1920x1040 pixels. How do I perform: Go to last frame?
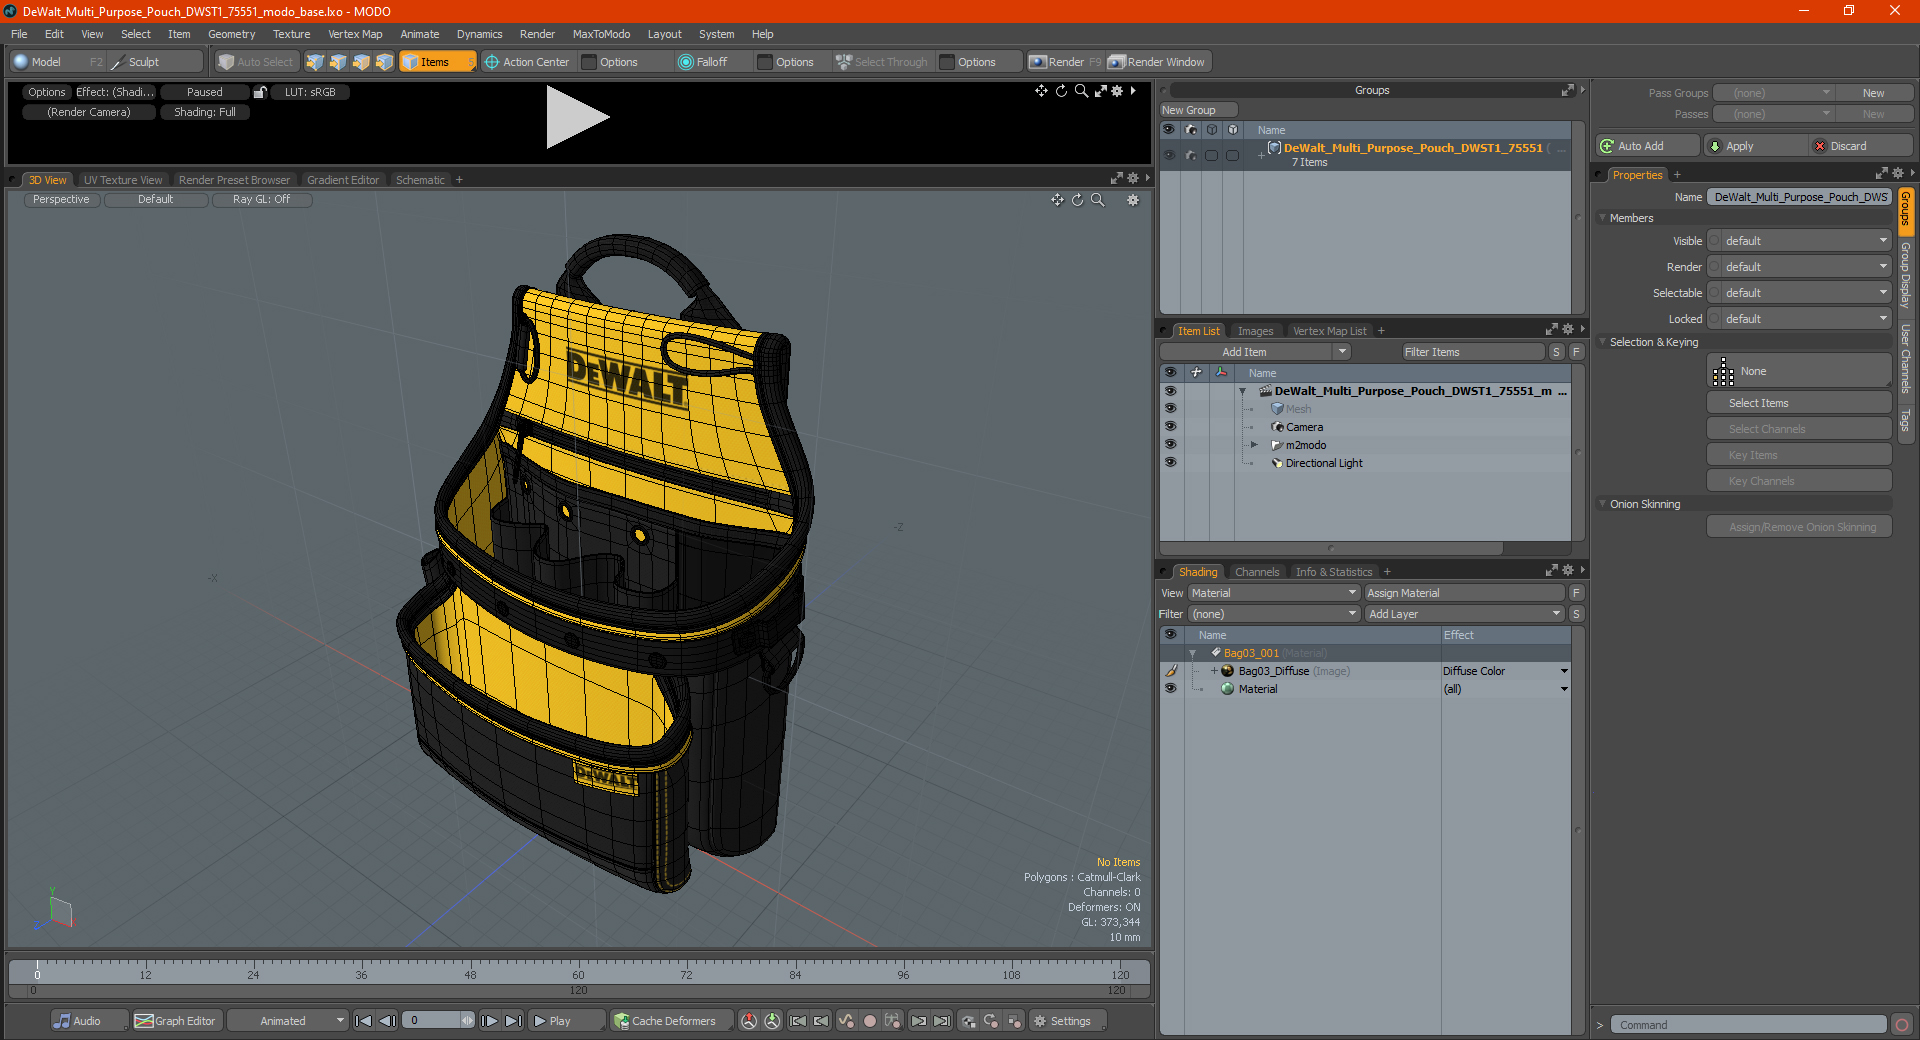coord(513,1021)
